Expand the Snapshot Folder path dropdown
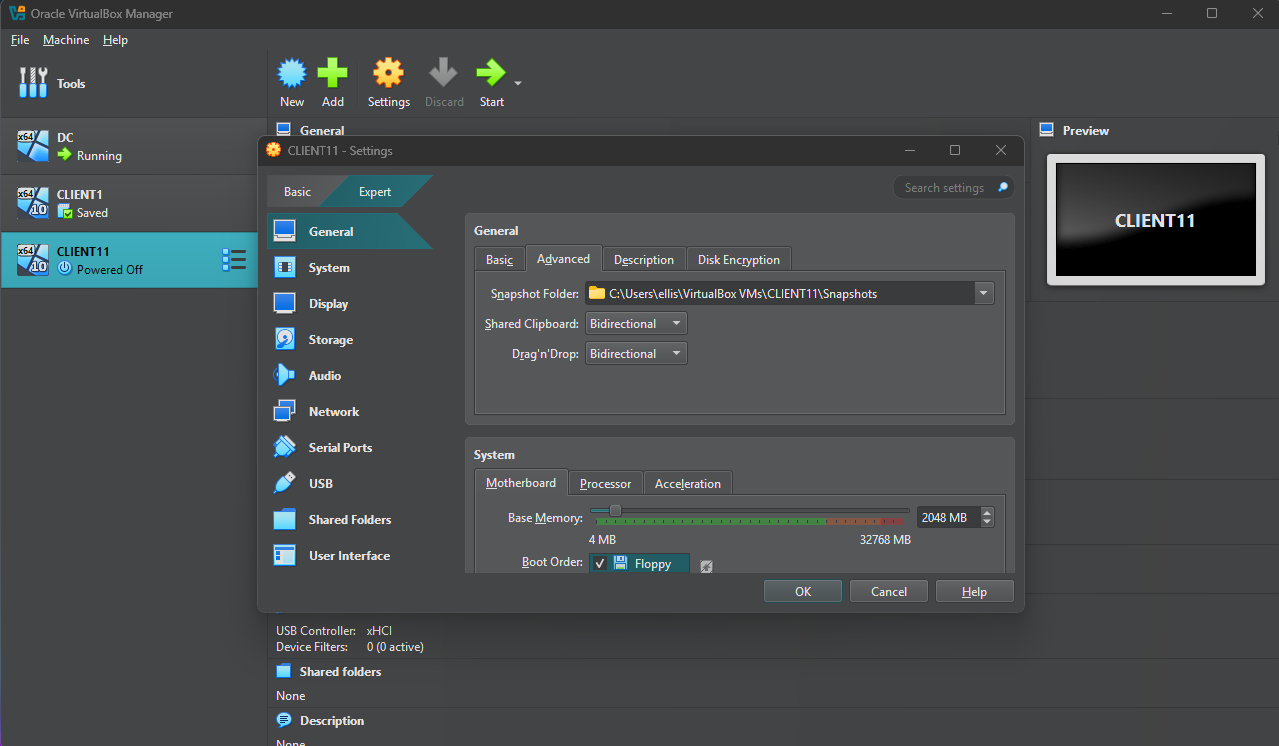 click(984, 293)
